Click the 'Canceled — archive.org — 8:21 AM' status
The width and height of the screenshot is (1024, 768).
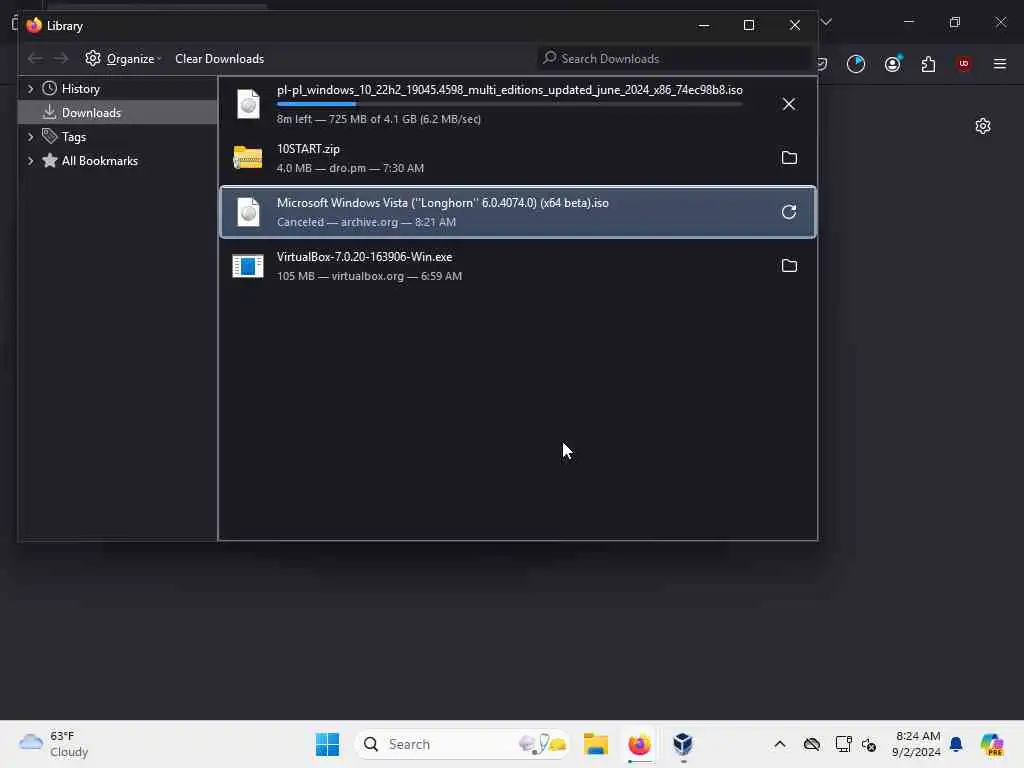(x=366, y=222)
